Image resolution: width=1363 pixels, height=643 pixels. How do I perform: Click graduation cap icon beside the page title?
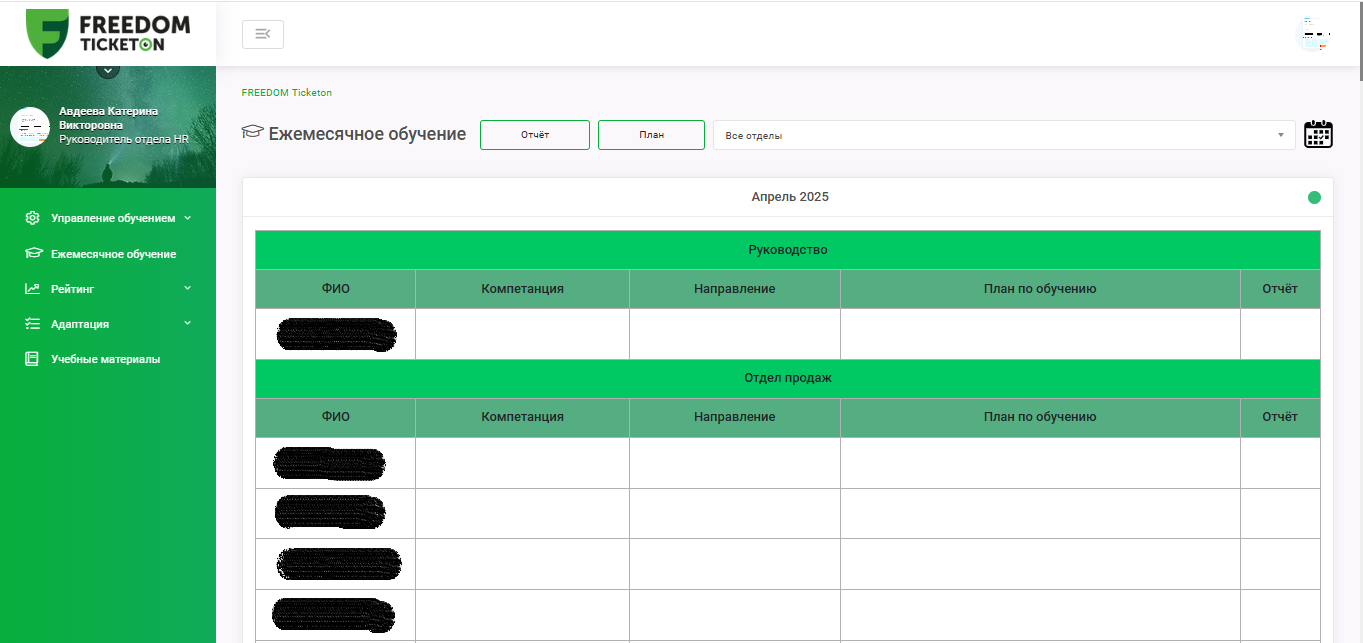(x=252, y=133)
